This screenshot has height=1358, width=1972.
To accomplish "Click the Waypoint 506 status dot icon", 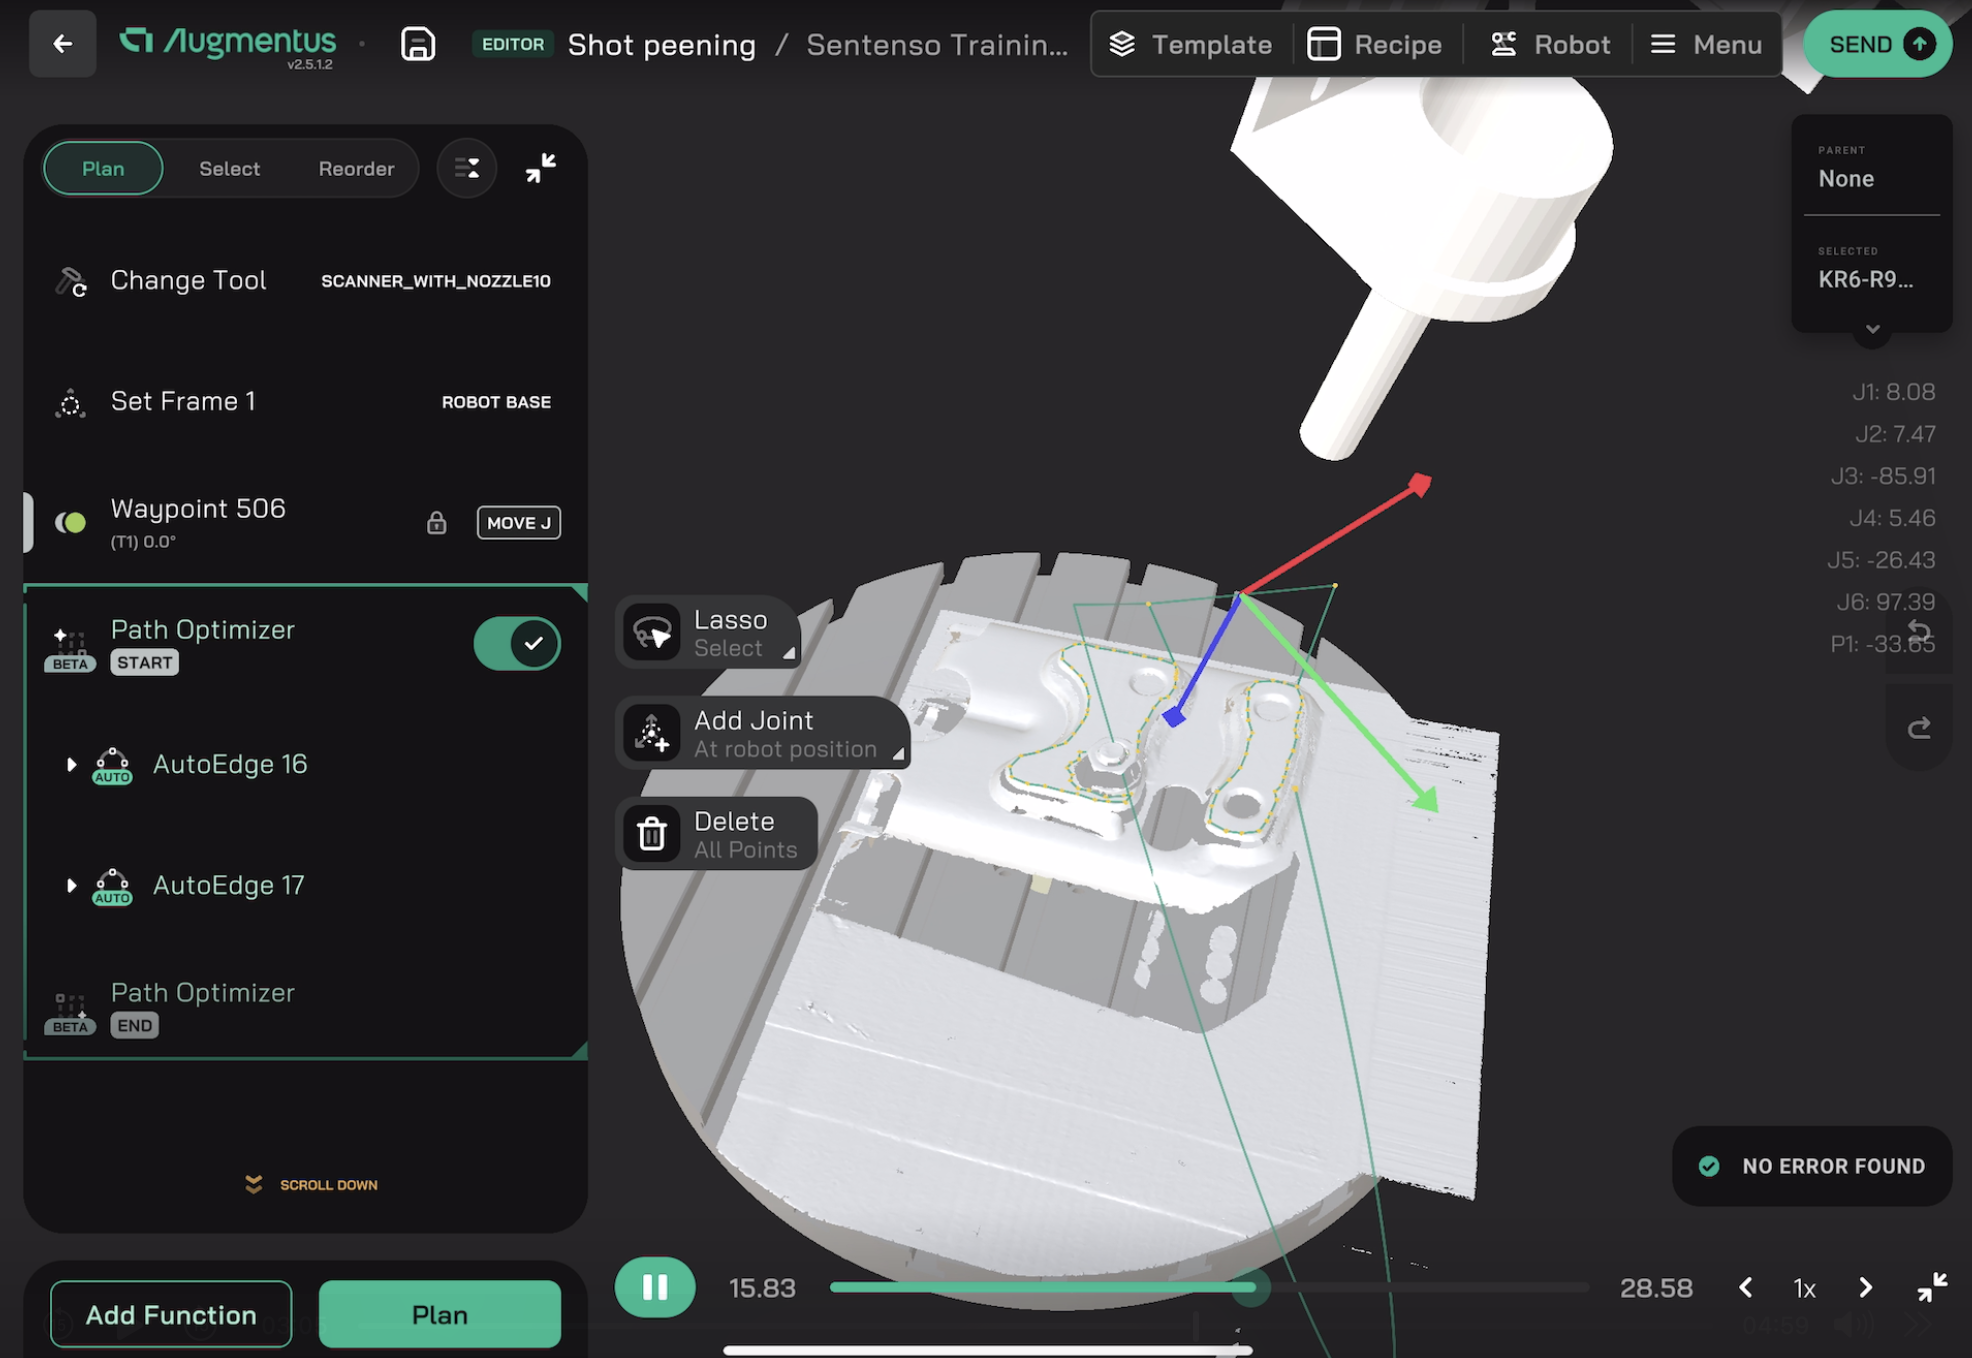I will click(x=71, y=523).
